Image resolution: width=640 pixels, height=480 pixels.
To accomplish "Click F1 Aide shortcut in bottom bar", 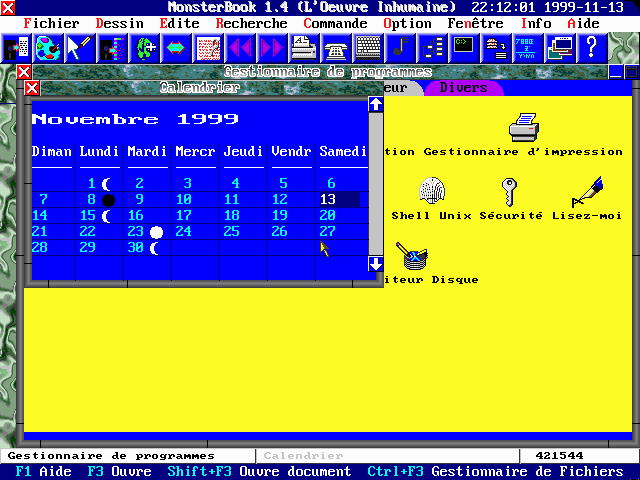I will [x=43, y=471].
